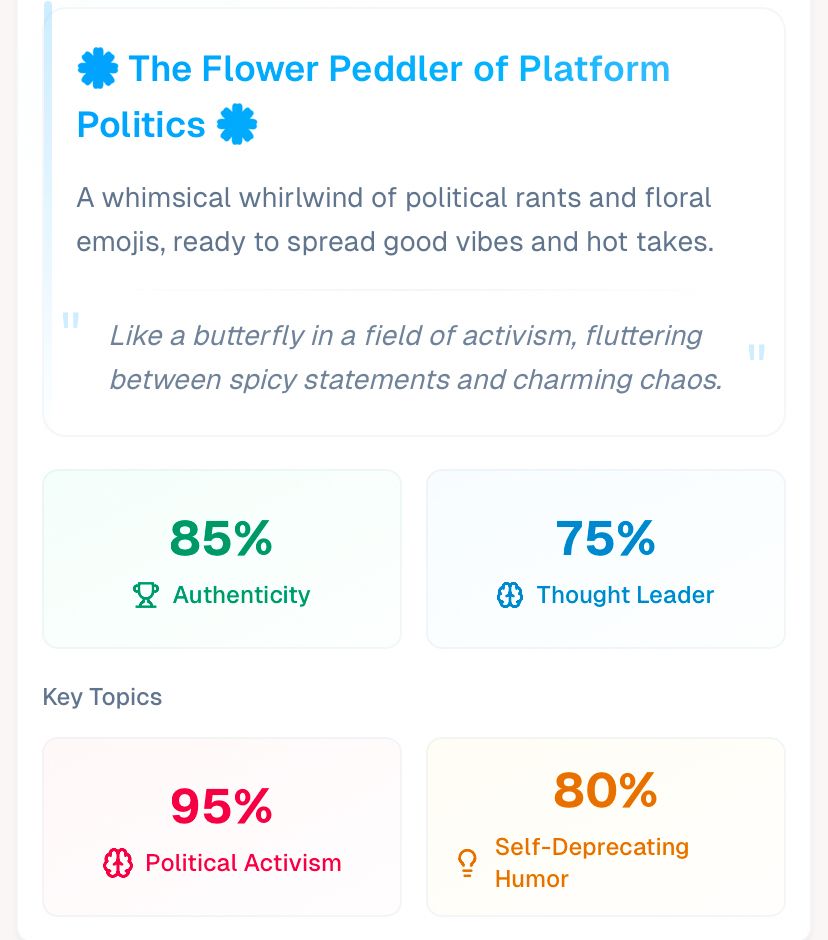Click the red brain icon by Political Activism

(118, 863)
